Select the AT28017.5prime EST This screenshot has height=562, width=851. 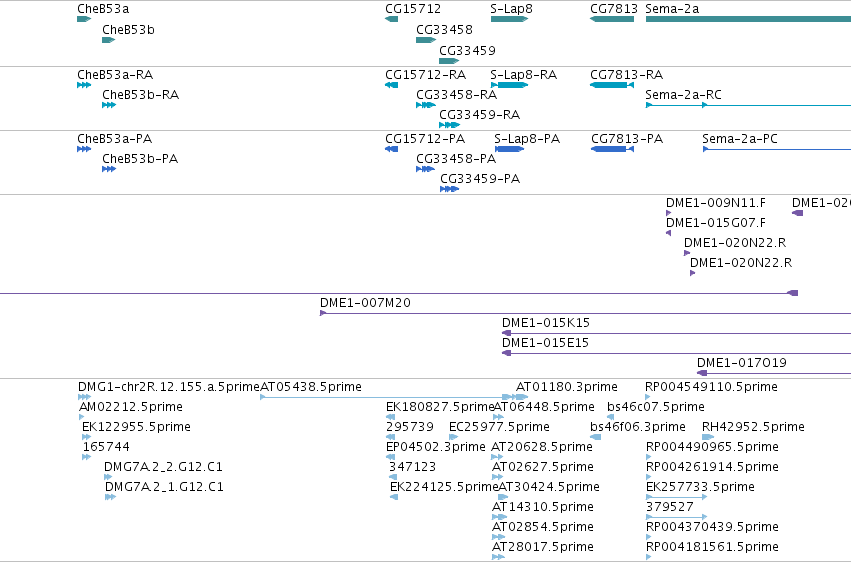click(498, 557)
